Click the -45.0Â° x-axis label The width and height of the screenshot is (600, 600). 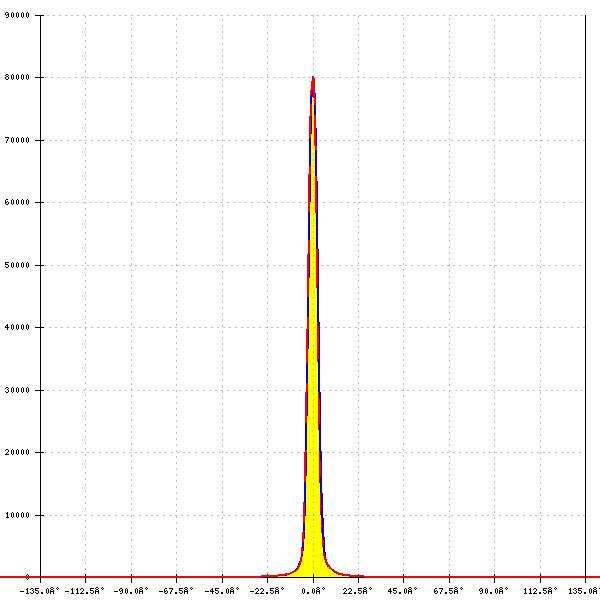coord(222,591)
